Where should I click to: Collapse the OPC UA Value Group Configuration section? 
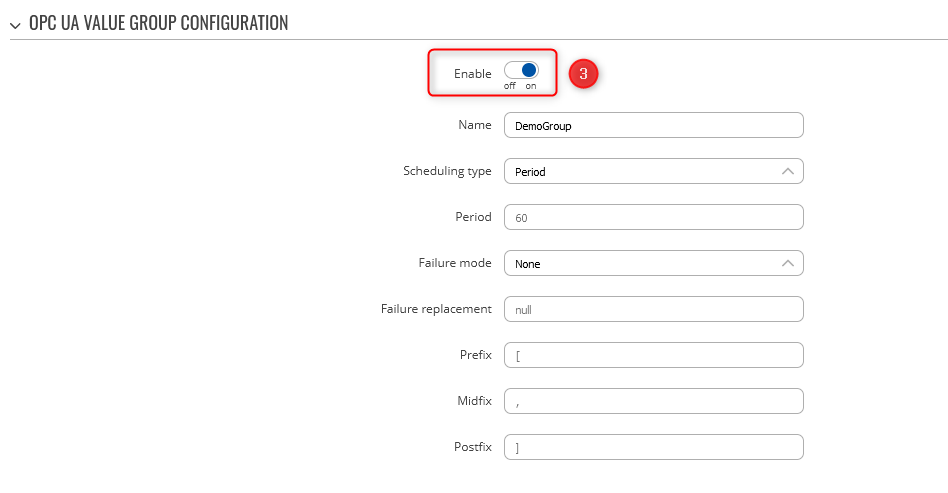pyautogui.click(x=15, y=24)
